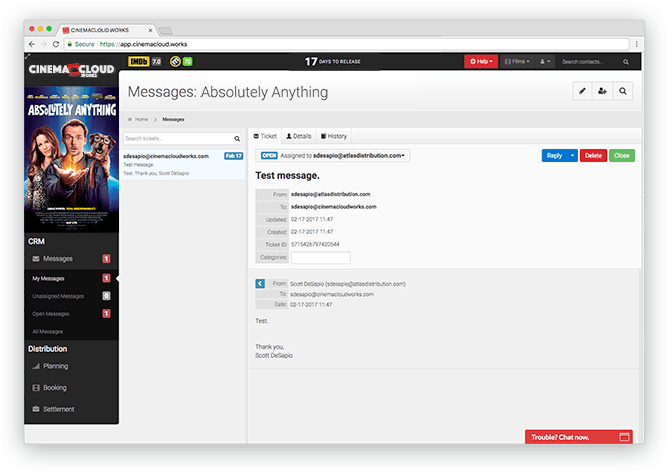Switch to the History tab

[x=334, y=135]
